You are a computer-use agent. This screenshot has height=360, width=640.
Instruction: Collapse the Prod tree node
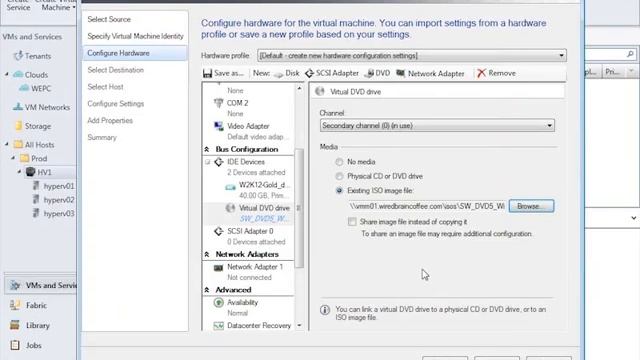pyautogui.click(x=13, y=158)
